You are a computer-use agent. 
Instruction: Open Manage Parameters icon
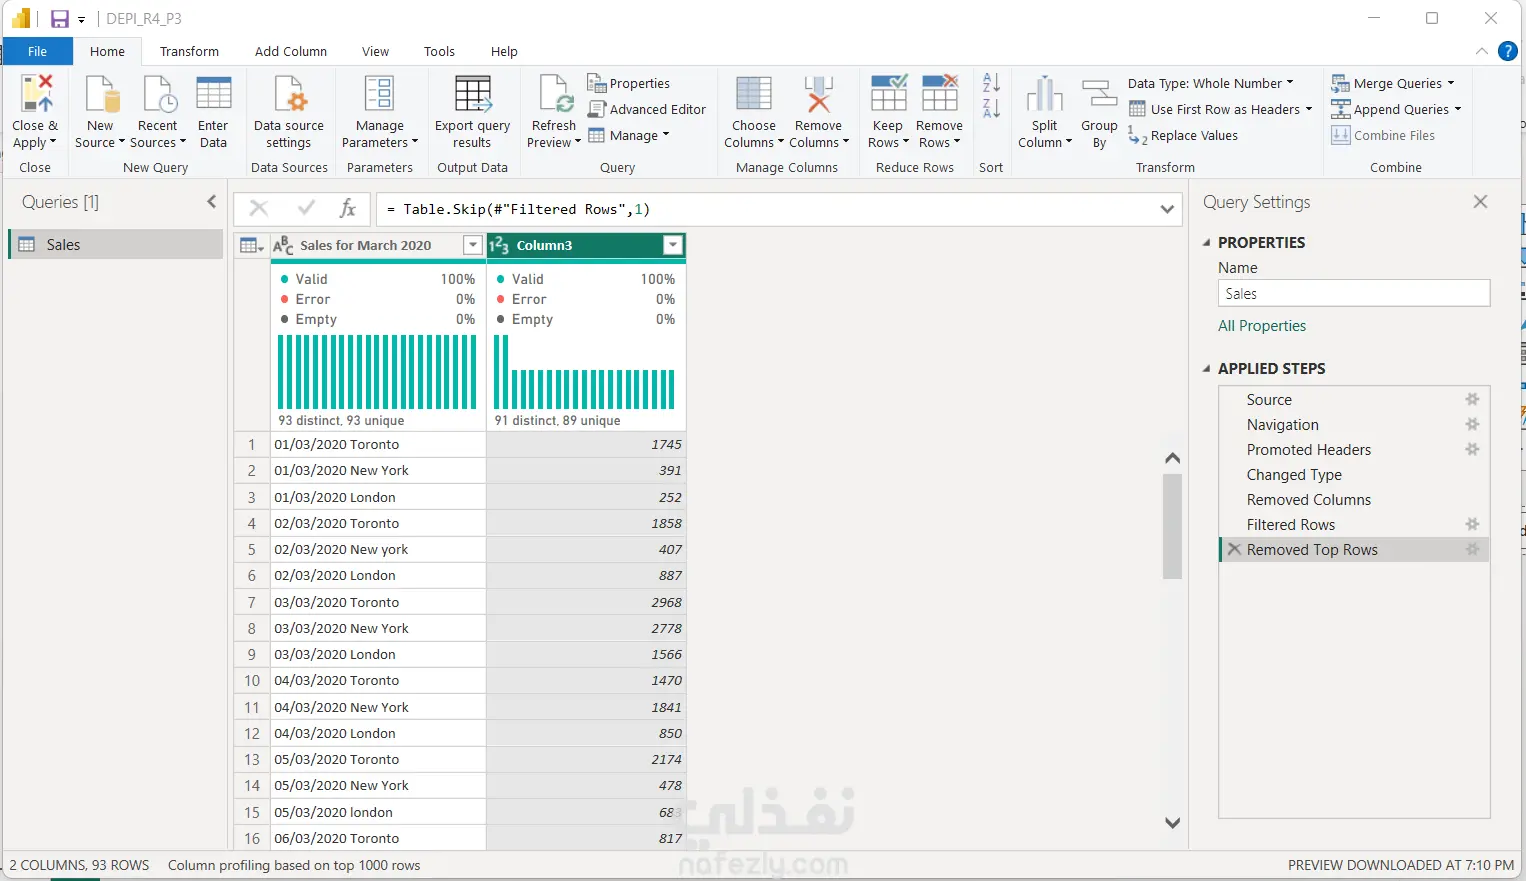point(380,94)
